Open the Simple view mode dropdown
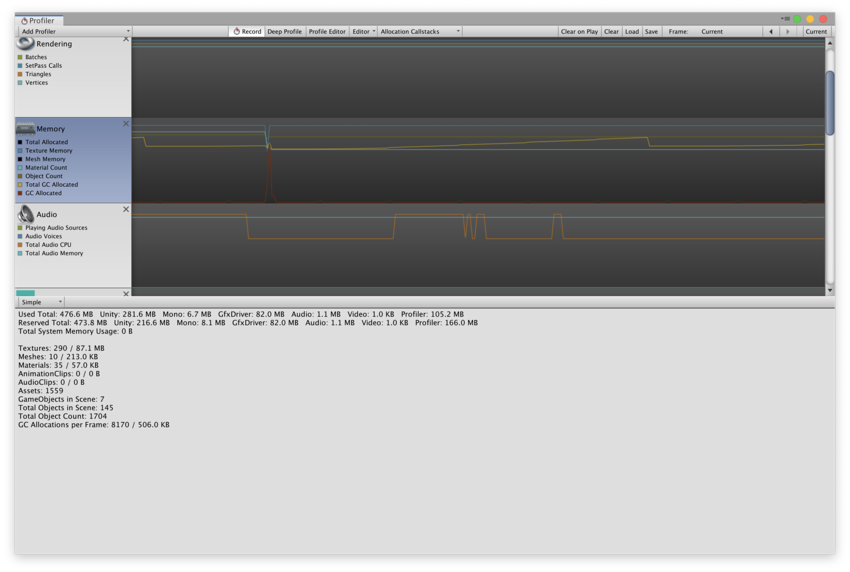 pos(41,302)
